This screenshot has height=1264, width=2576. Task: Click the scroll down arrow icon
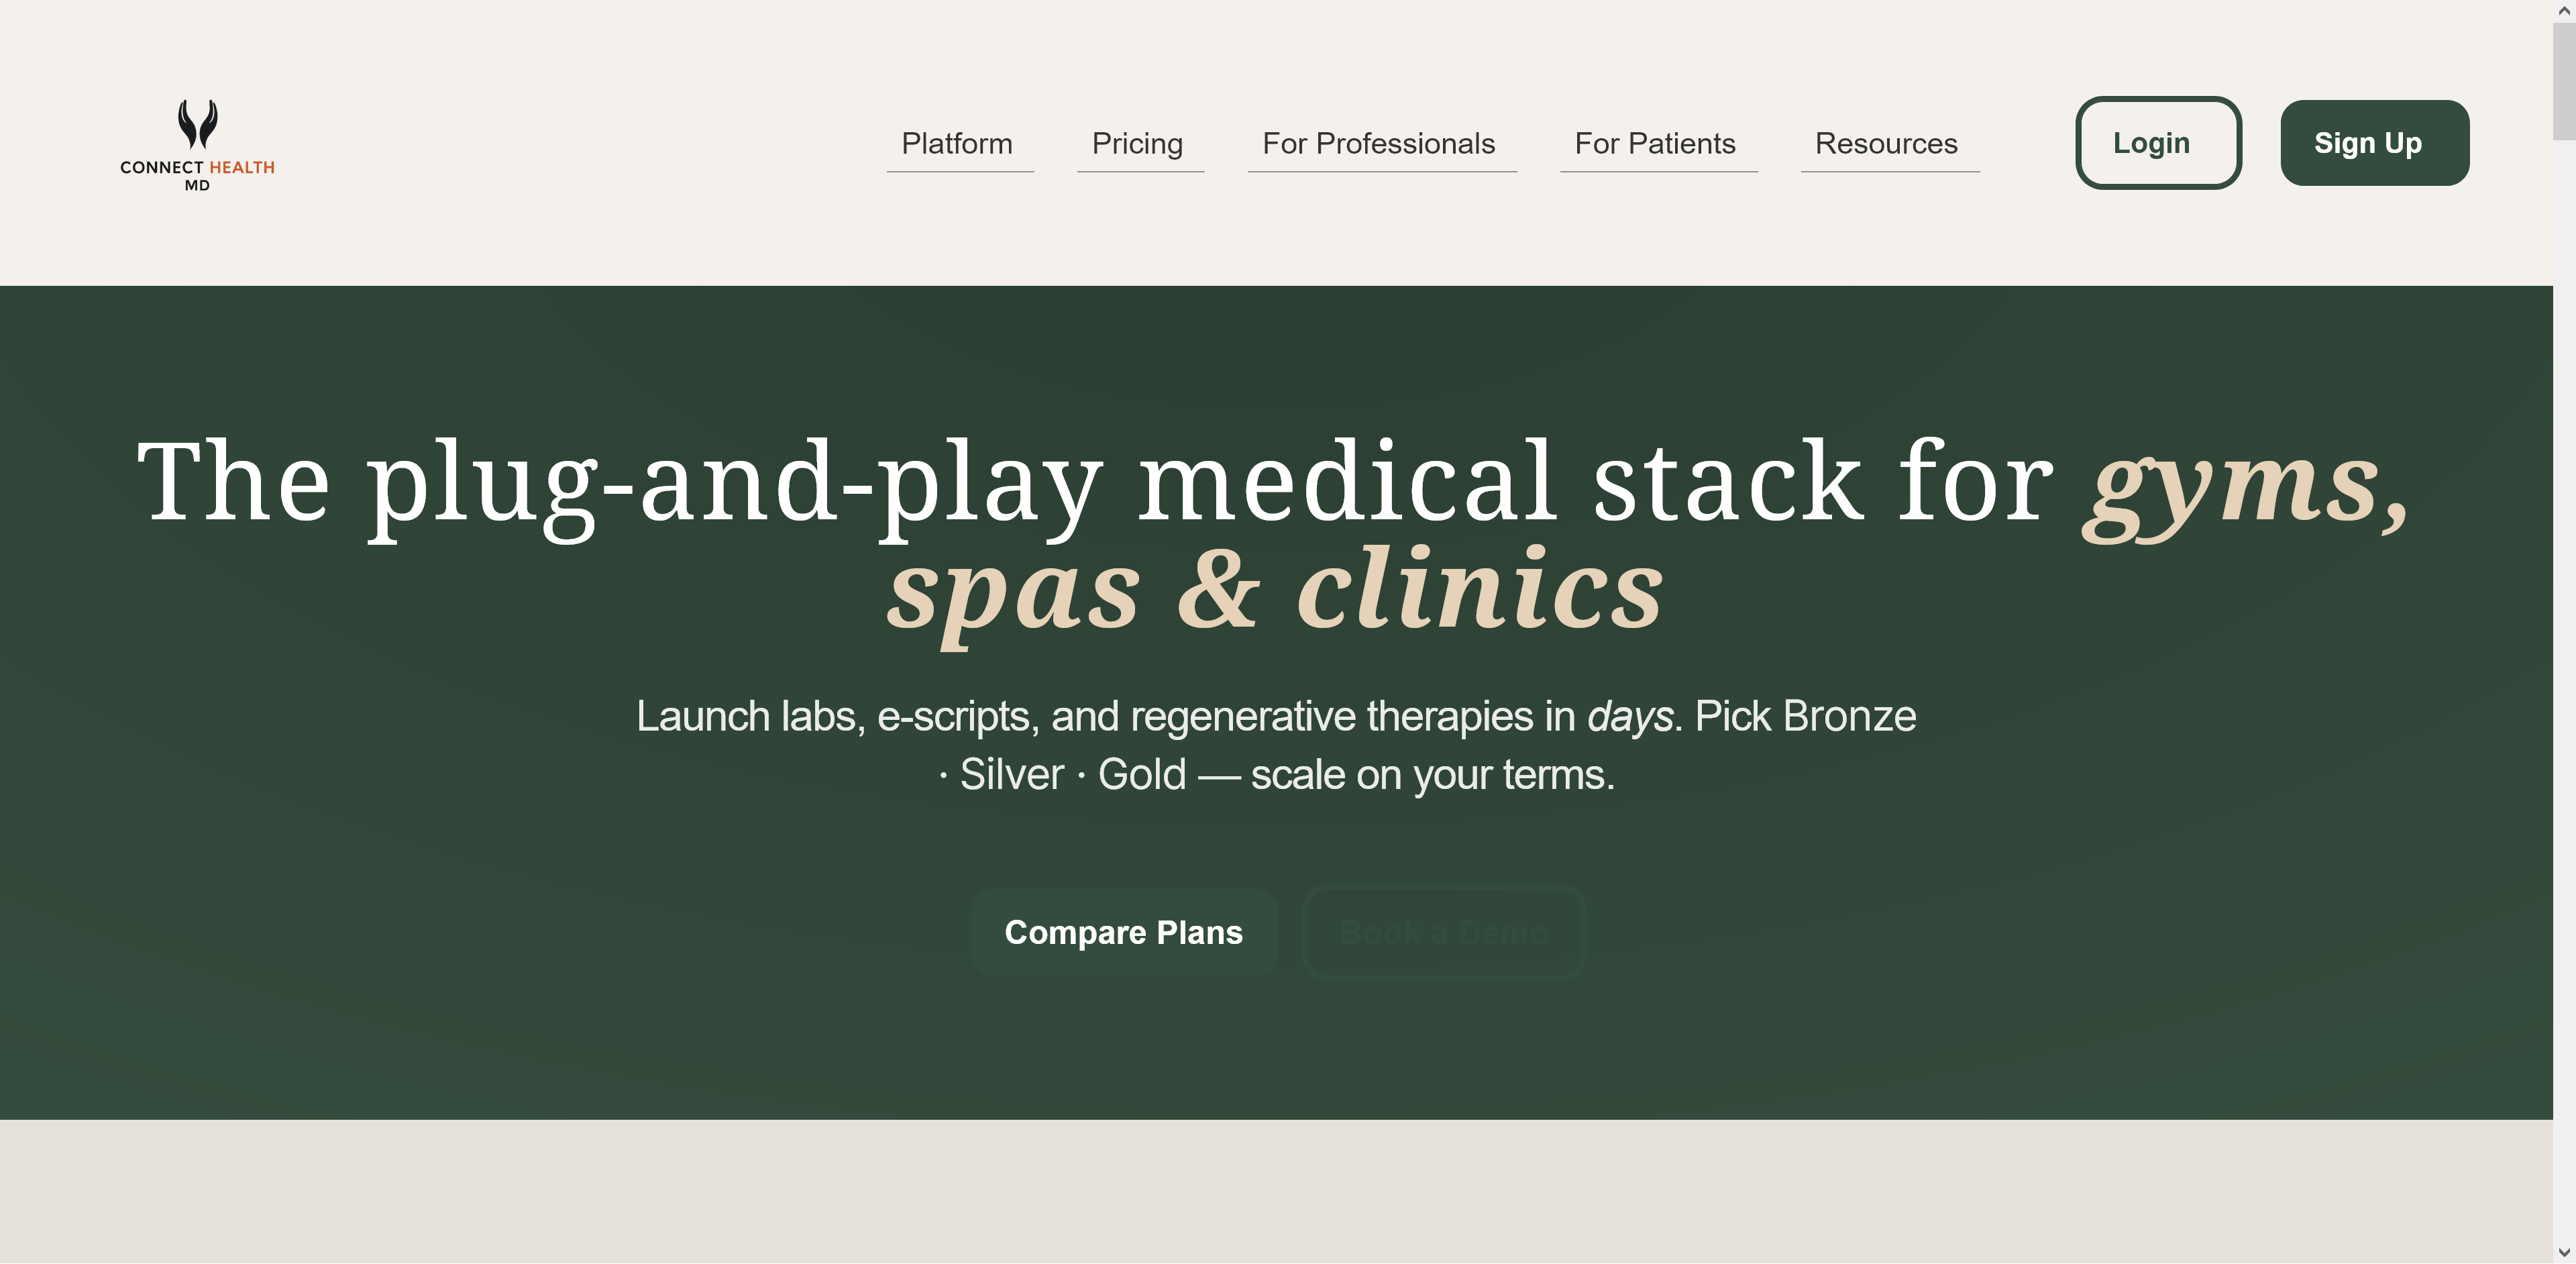pyautogui.click(x=2564, y=1253)
